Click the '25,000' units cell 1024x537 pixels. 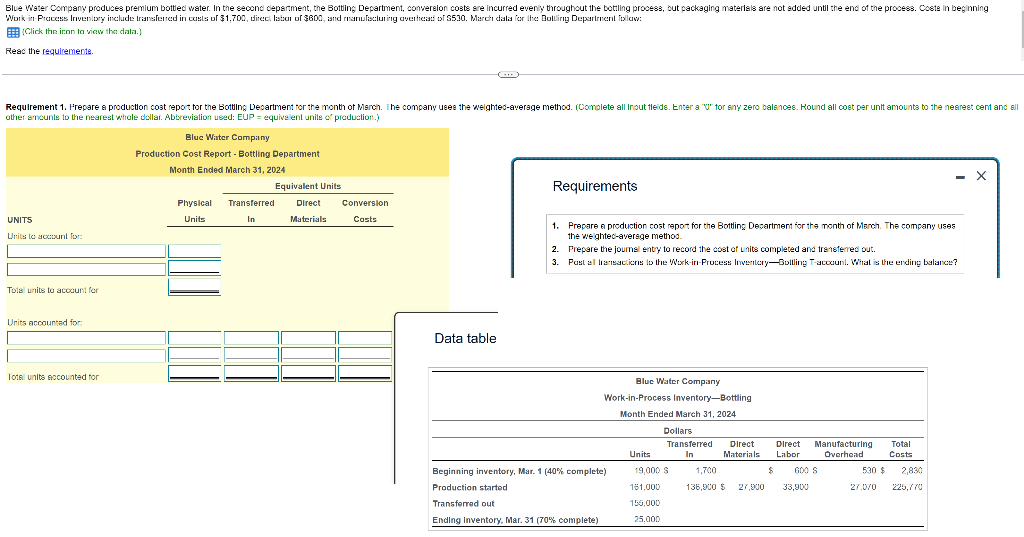point(647,519)
